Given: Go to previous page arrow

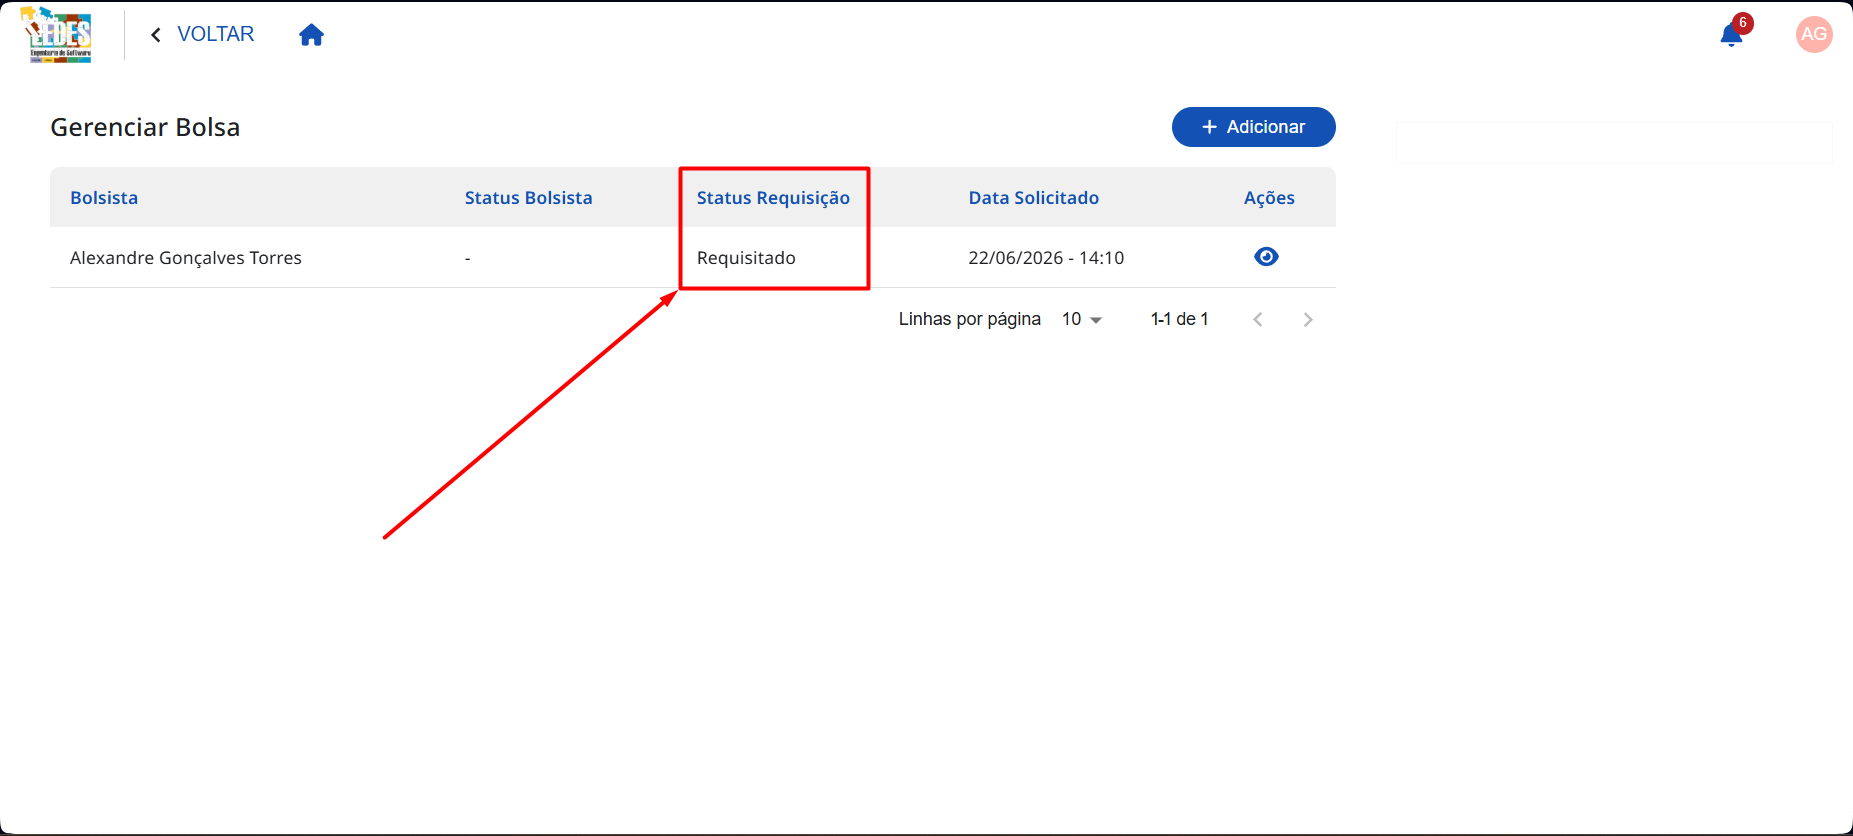Looking at the screenshot, I should pyautogui.click(x=1258, y=320).
